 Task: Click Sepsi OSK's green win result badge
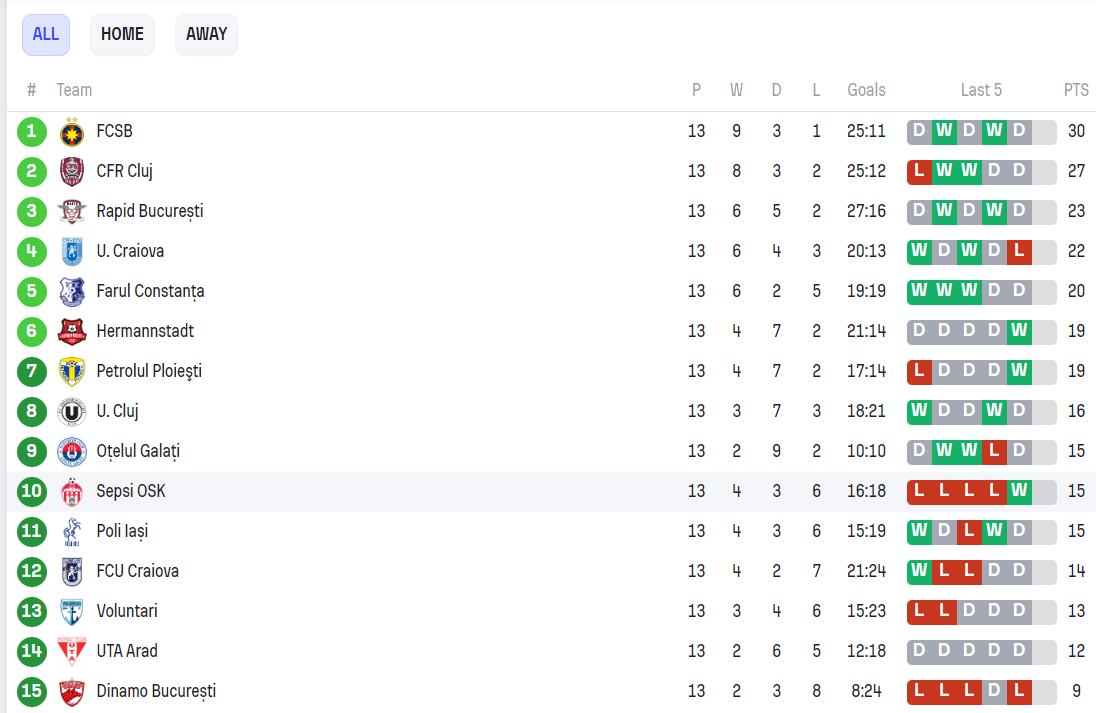pyautogui.click(x=1019, y=491)
